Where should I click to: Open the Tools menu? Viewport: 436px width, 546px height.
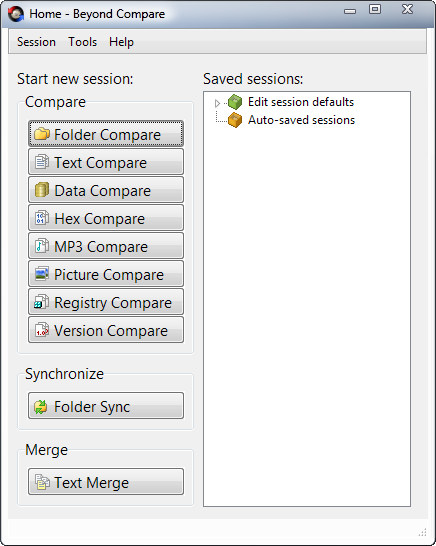[83, 42]
